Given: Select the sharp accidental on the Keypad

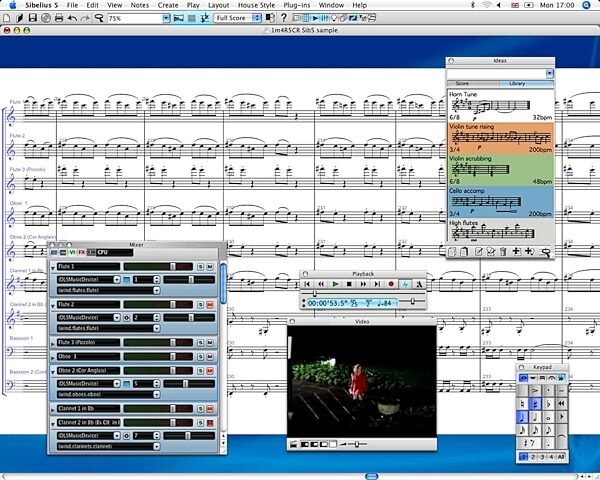Looking at the screenshot, I should click(535, 403).
